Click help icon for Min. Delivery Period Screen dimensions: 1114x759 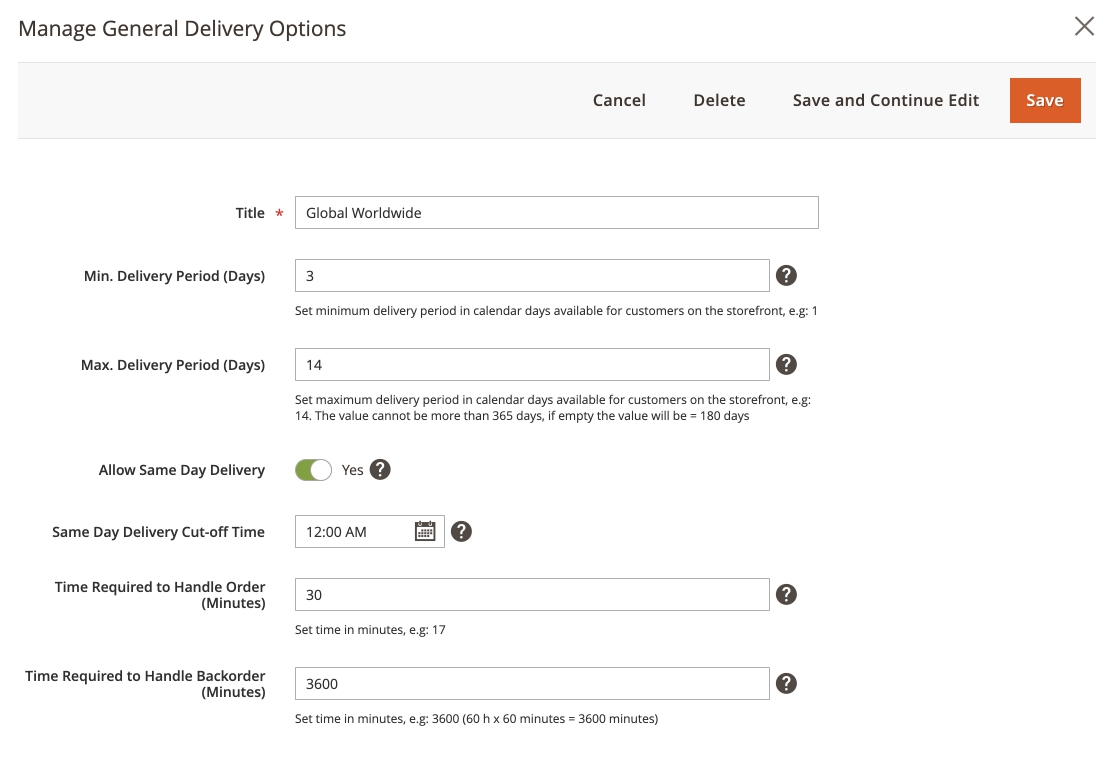pyautogui.click(x=787, y=276)
